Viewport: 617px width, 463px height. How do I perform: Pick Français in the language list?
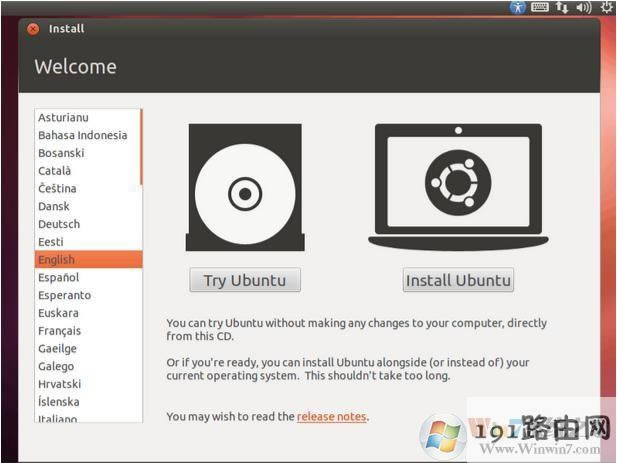(60, 331)
